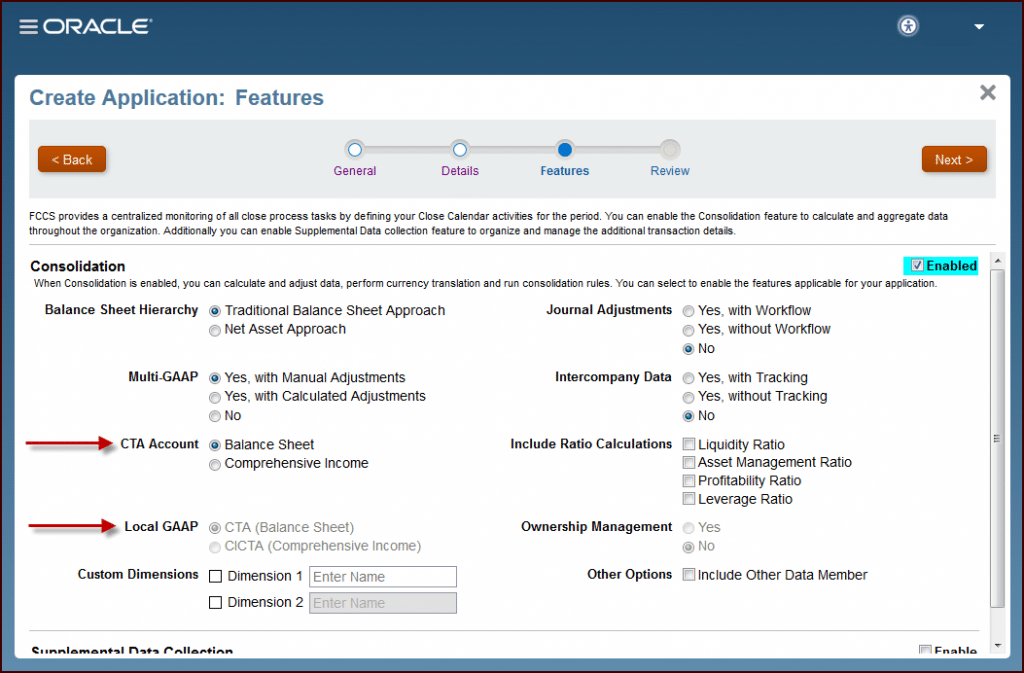Screen dimensions: 1024x673
Task: Toggle the Consolidation Enabled checkbox
Action: pos(917,266)
